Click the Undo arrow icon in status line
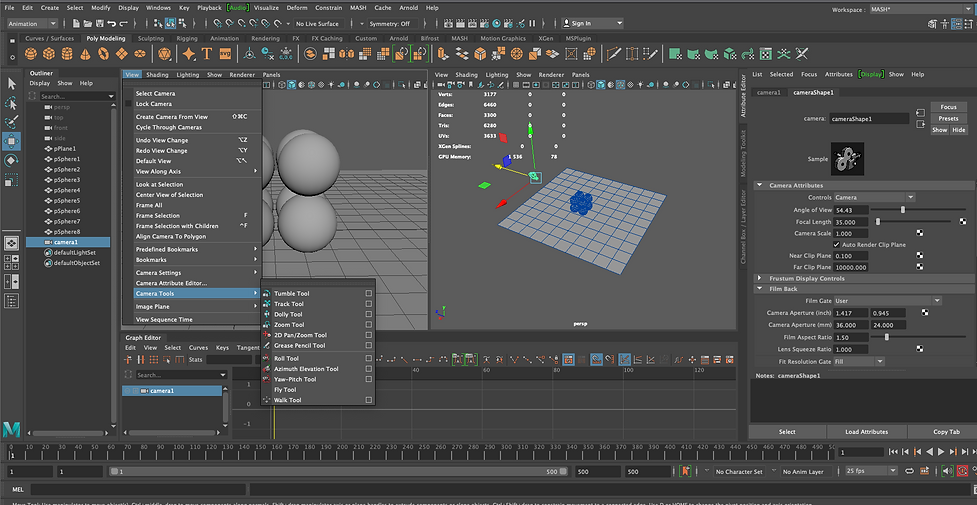 coord(112,24)
